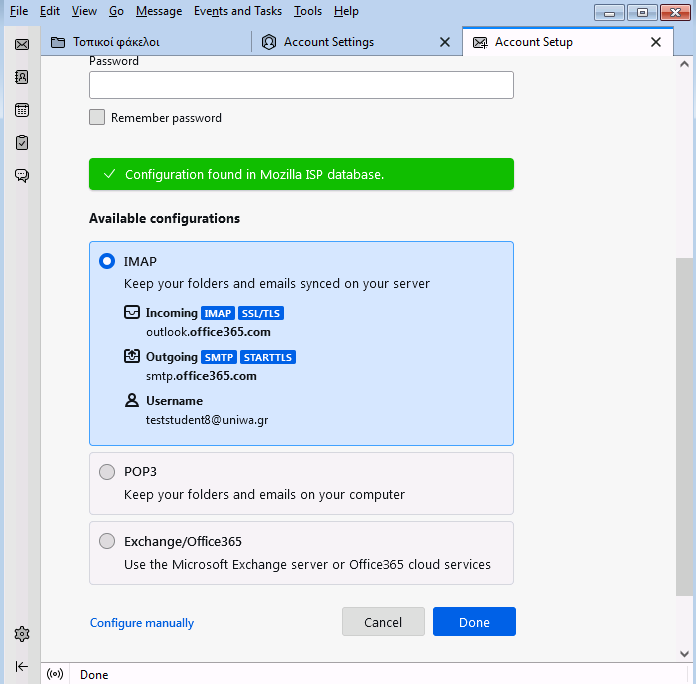696x684 pixels.
Task: Click the Incoming server tray icon
Action: click(x=132, y=312)
